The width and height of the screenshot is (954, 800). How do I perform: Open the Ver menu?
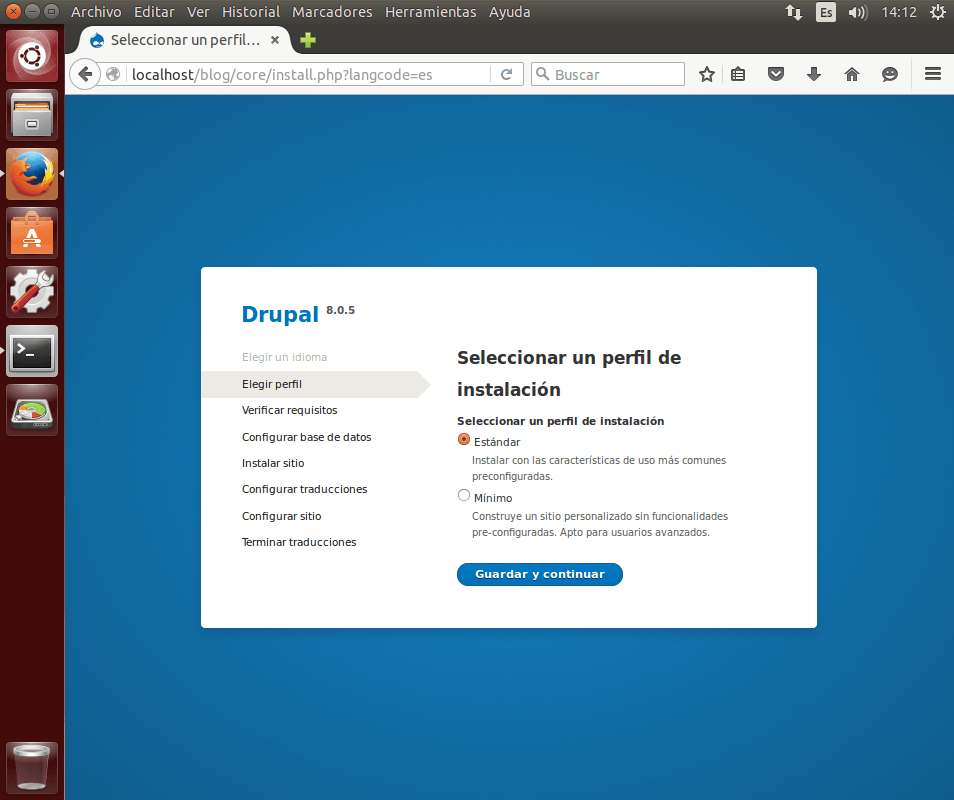[x=198, y=12]
